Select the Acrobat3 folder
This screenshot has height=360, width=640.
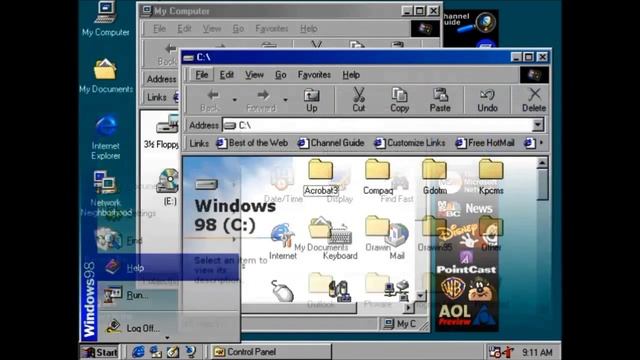[321, 177]
